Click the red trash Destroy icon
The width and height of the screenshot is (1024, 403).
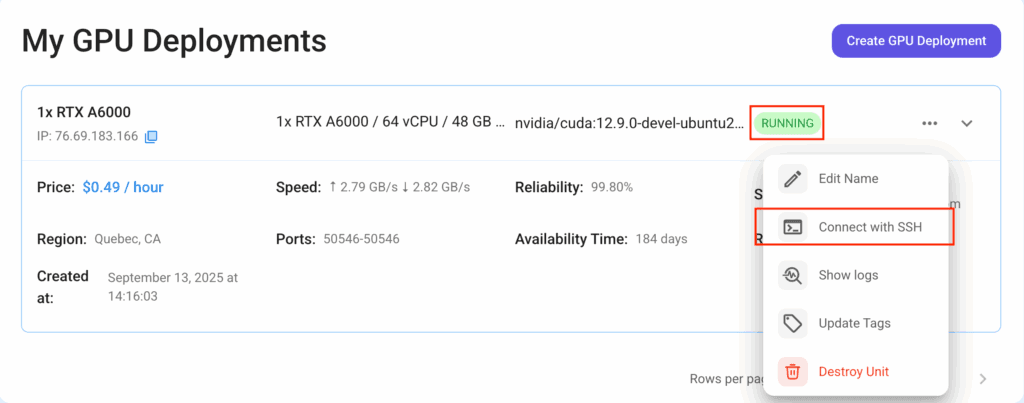793,372
